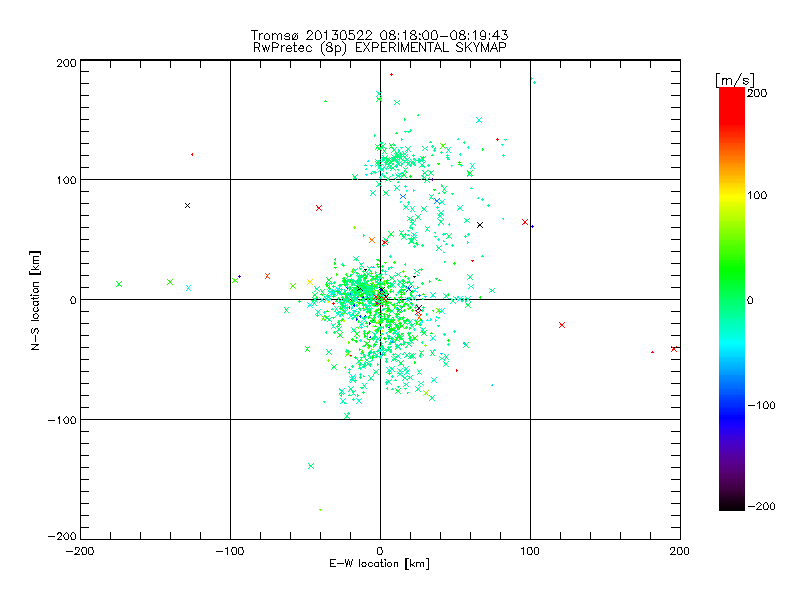The image size is (800, 600).
Task: Select the "100" label beside the colorbar
Action: point(757,195)
